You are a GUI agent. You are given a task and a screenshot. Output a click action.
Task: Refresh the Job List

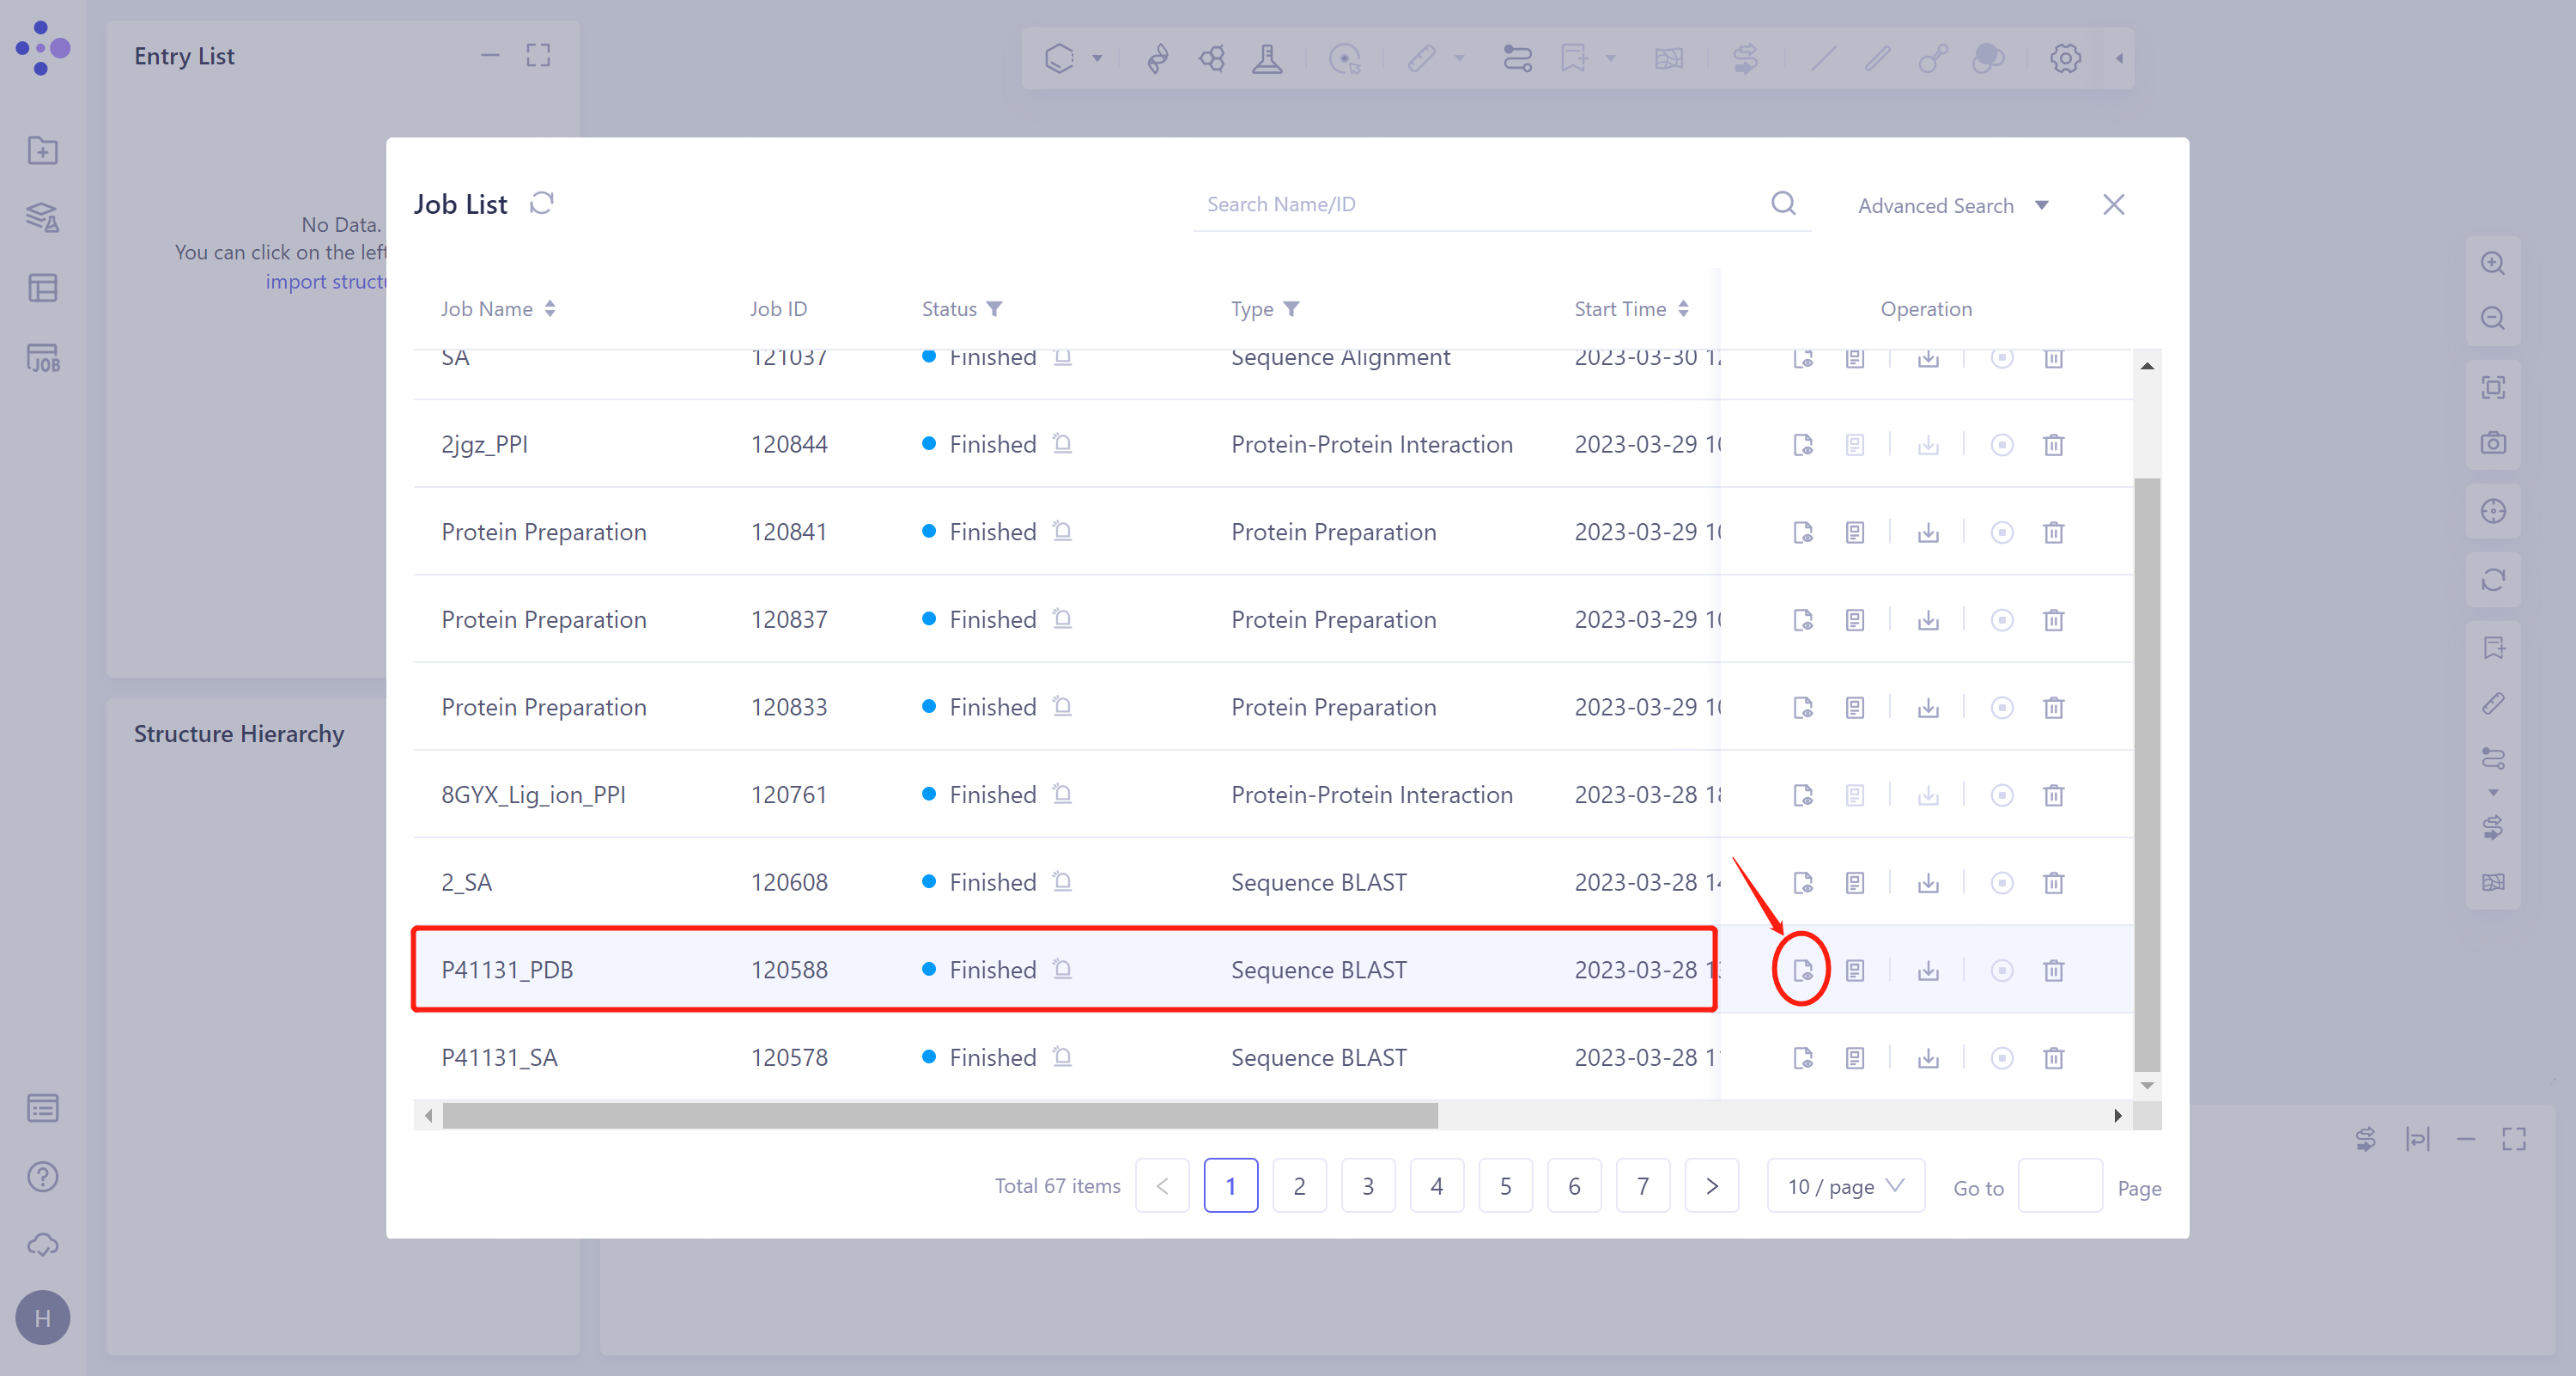click(x=542, y=204)
